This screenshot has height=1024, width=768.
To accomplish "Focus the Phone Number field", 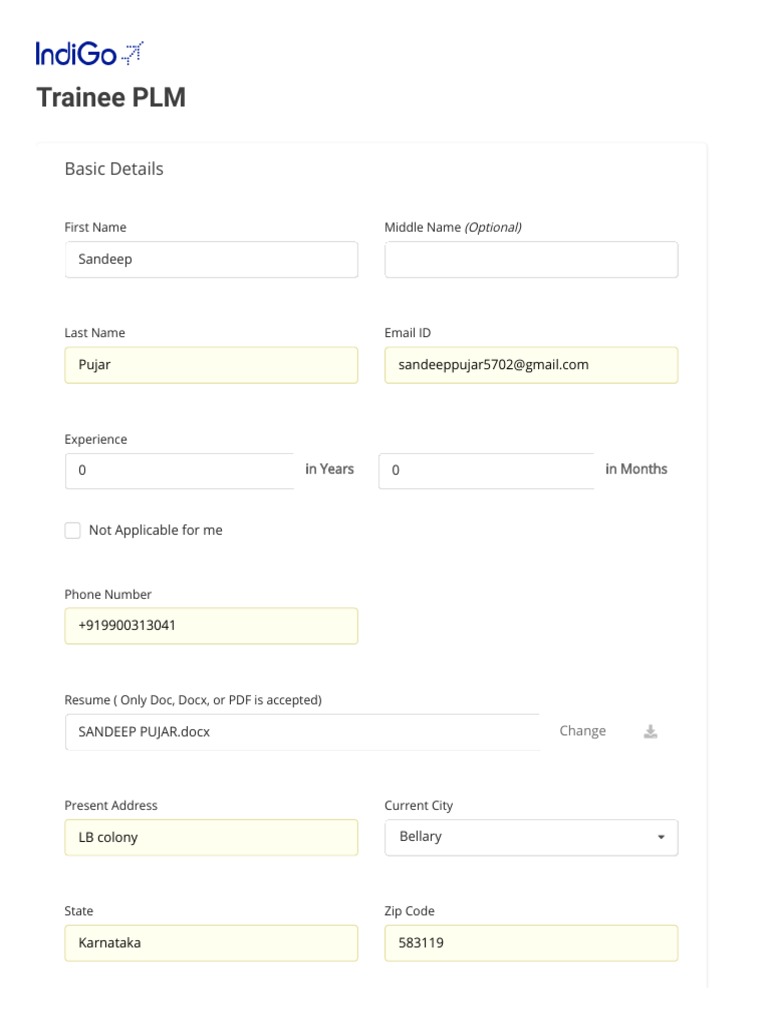I will [211, 626].
